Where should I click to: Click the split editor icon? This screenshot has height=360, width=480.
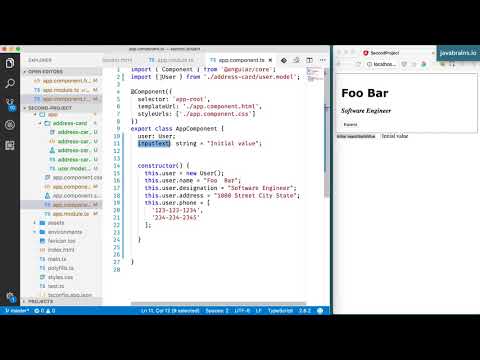(x=309, y=60)
